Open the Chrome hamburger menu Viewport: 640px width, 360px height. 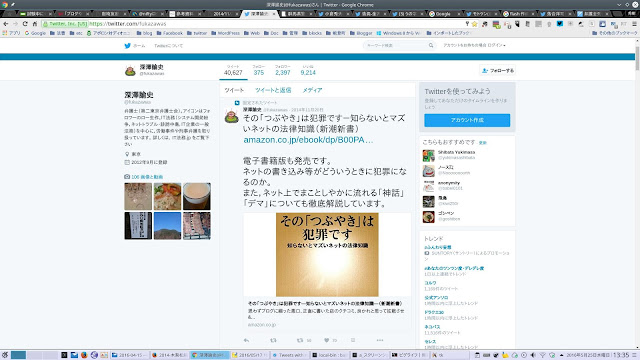[634, 24]
